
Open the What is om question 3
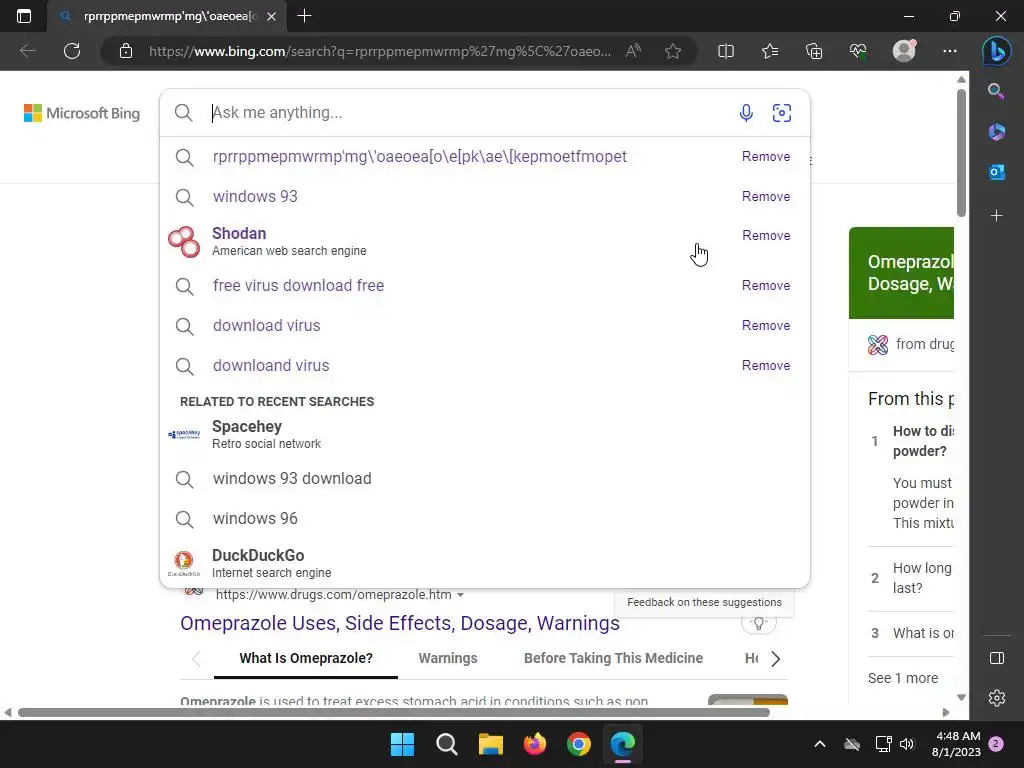(x=923, y=633)
